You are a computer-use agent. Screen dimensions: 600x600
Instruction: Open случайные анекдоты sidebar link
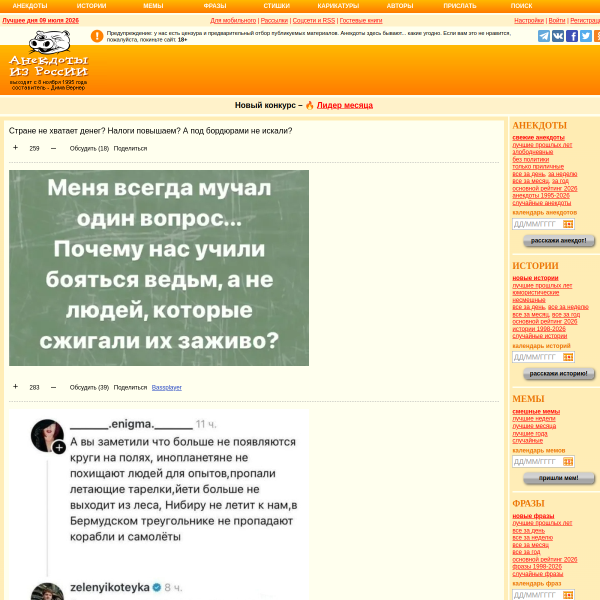541,203
